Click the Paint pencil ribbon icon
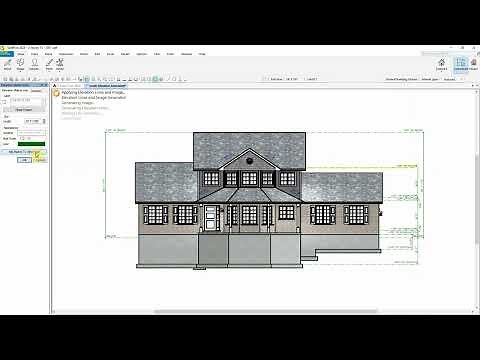480x360 pixels. [x=49, y=64]
